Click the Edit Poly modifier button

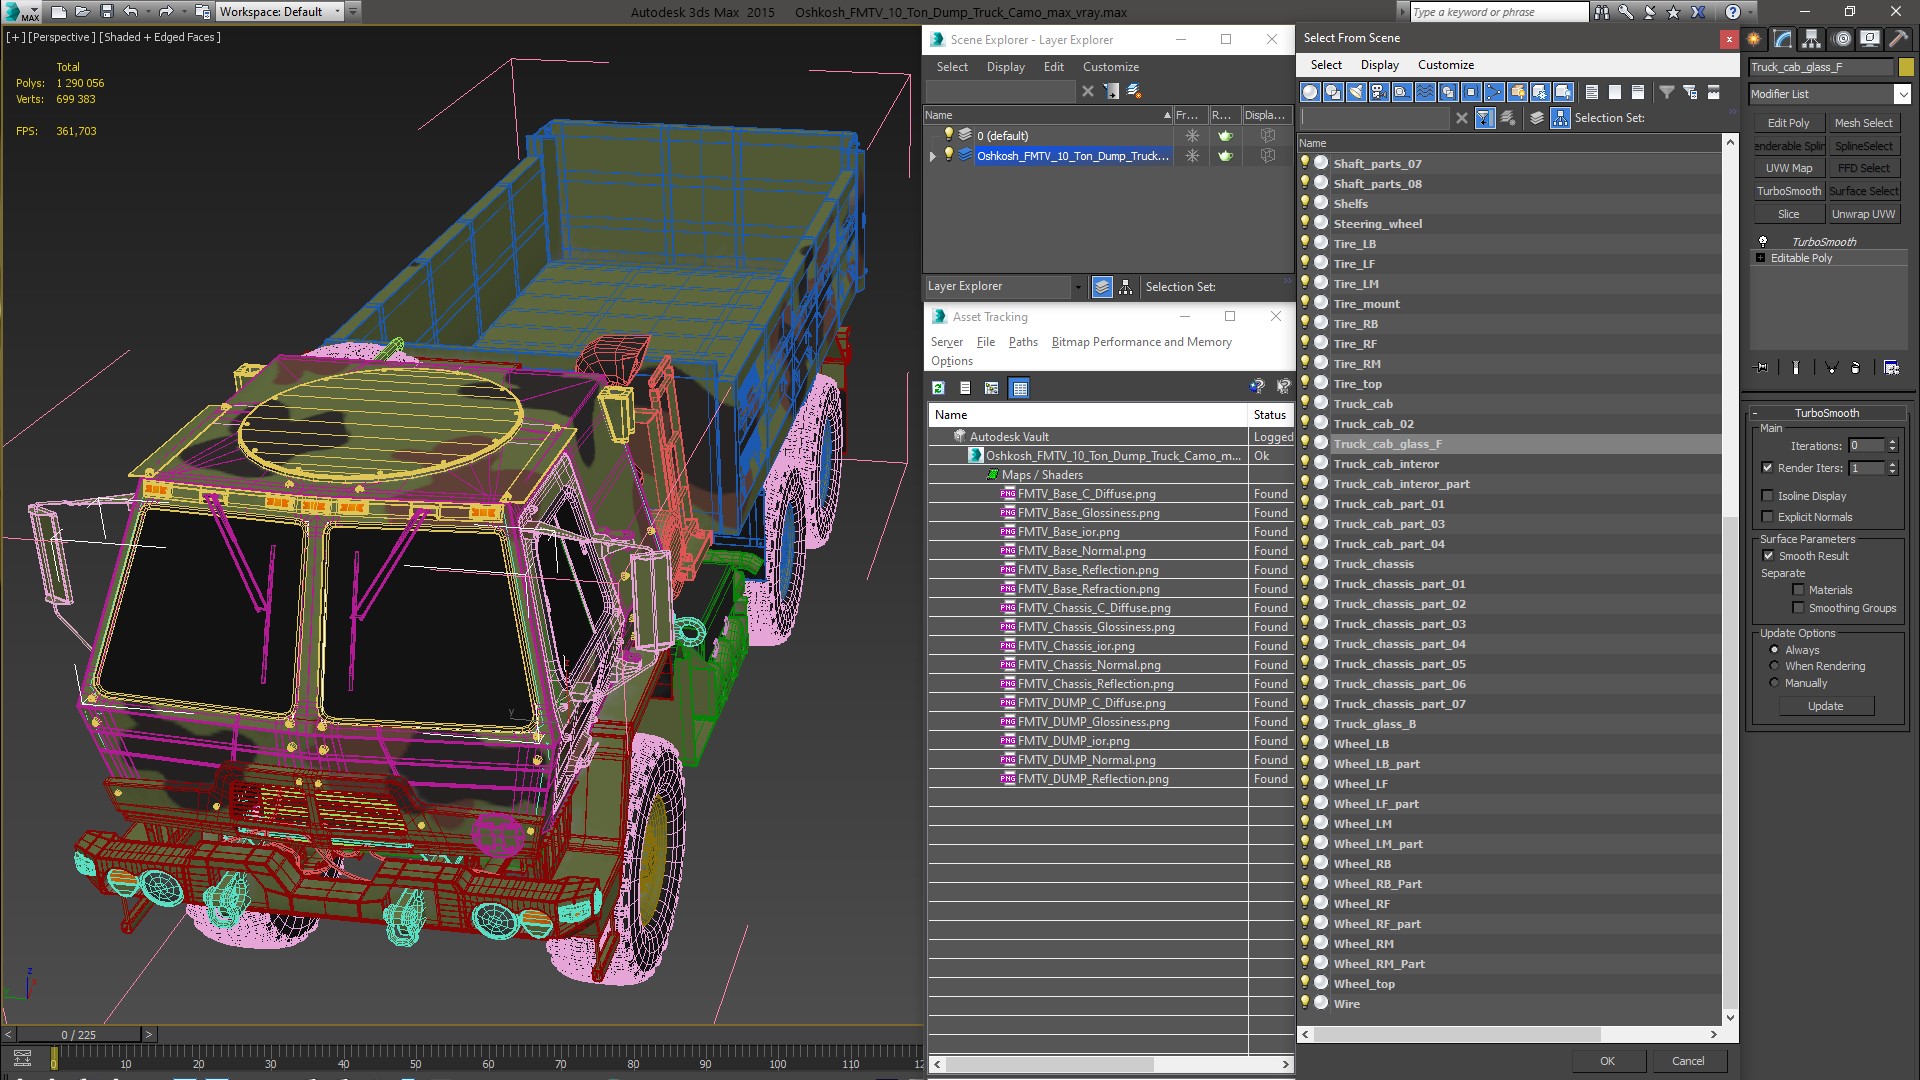coord(1788,123)
